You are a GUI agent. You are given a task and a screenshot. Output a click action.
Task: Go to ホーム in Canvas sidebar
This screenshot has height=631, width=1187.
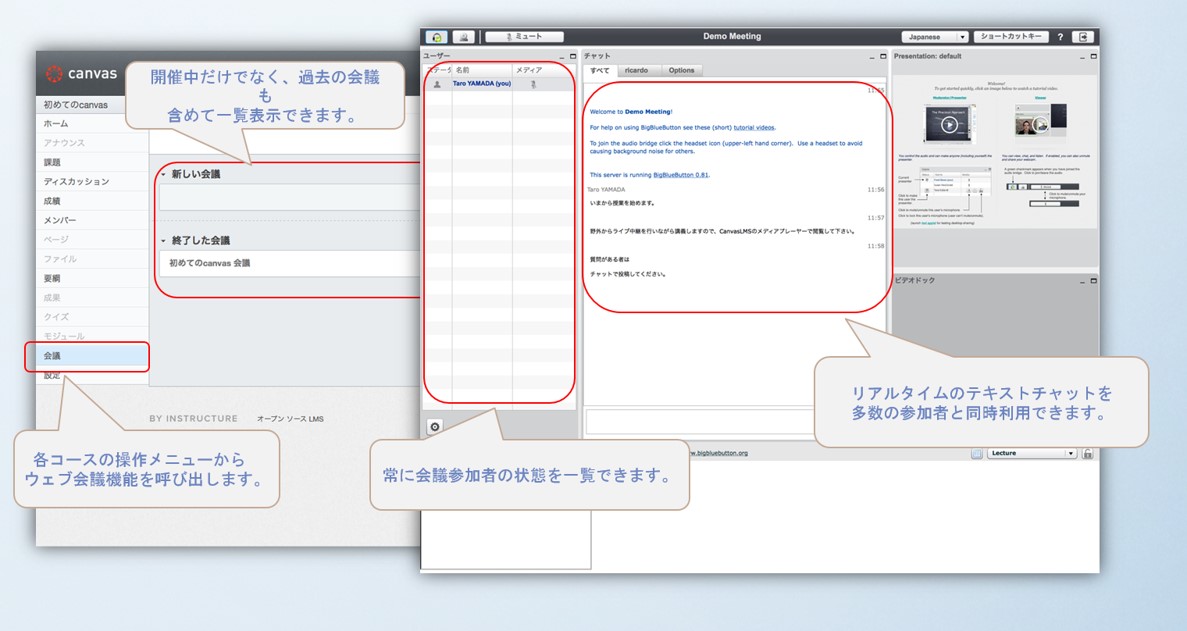(56, 123)
